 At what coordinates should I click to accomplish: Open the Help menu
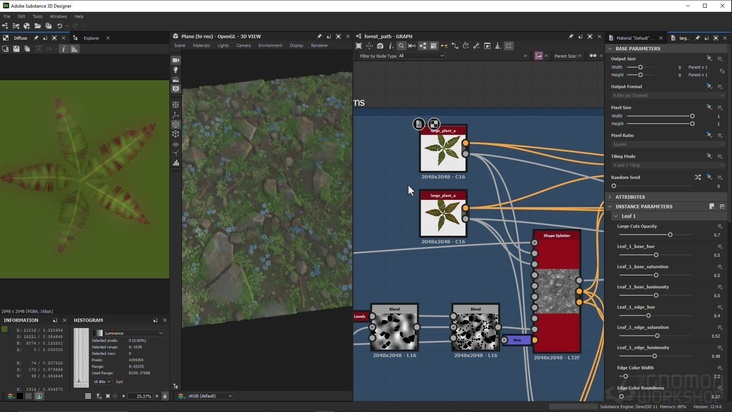tap(79, 16)
